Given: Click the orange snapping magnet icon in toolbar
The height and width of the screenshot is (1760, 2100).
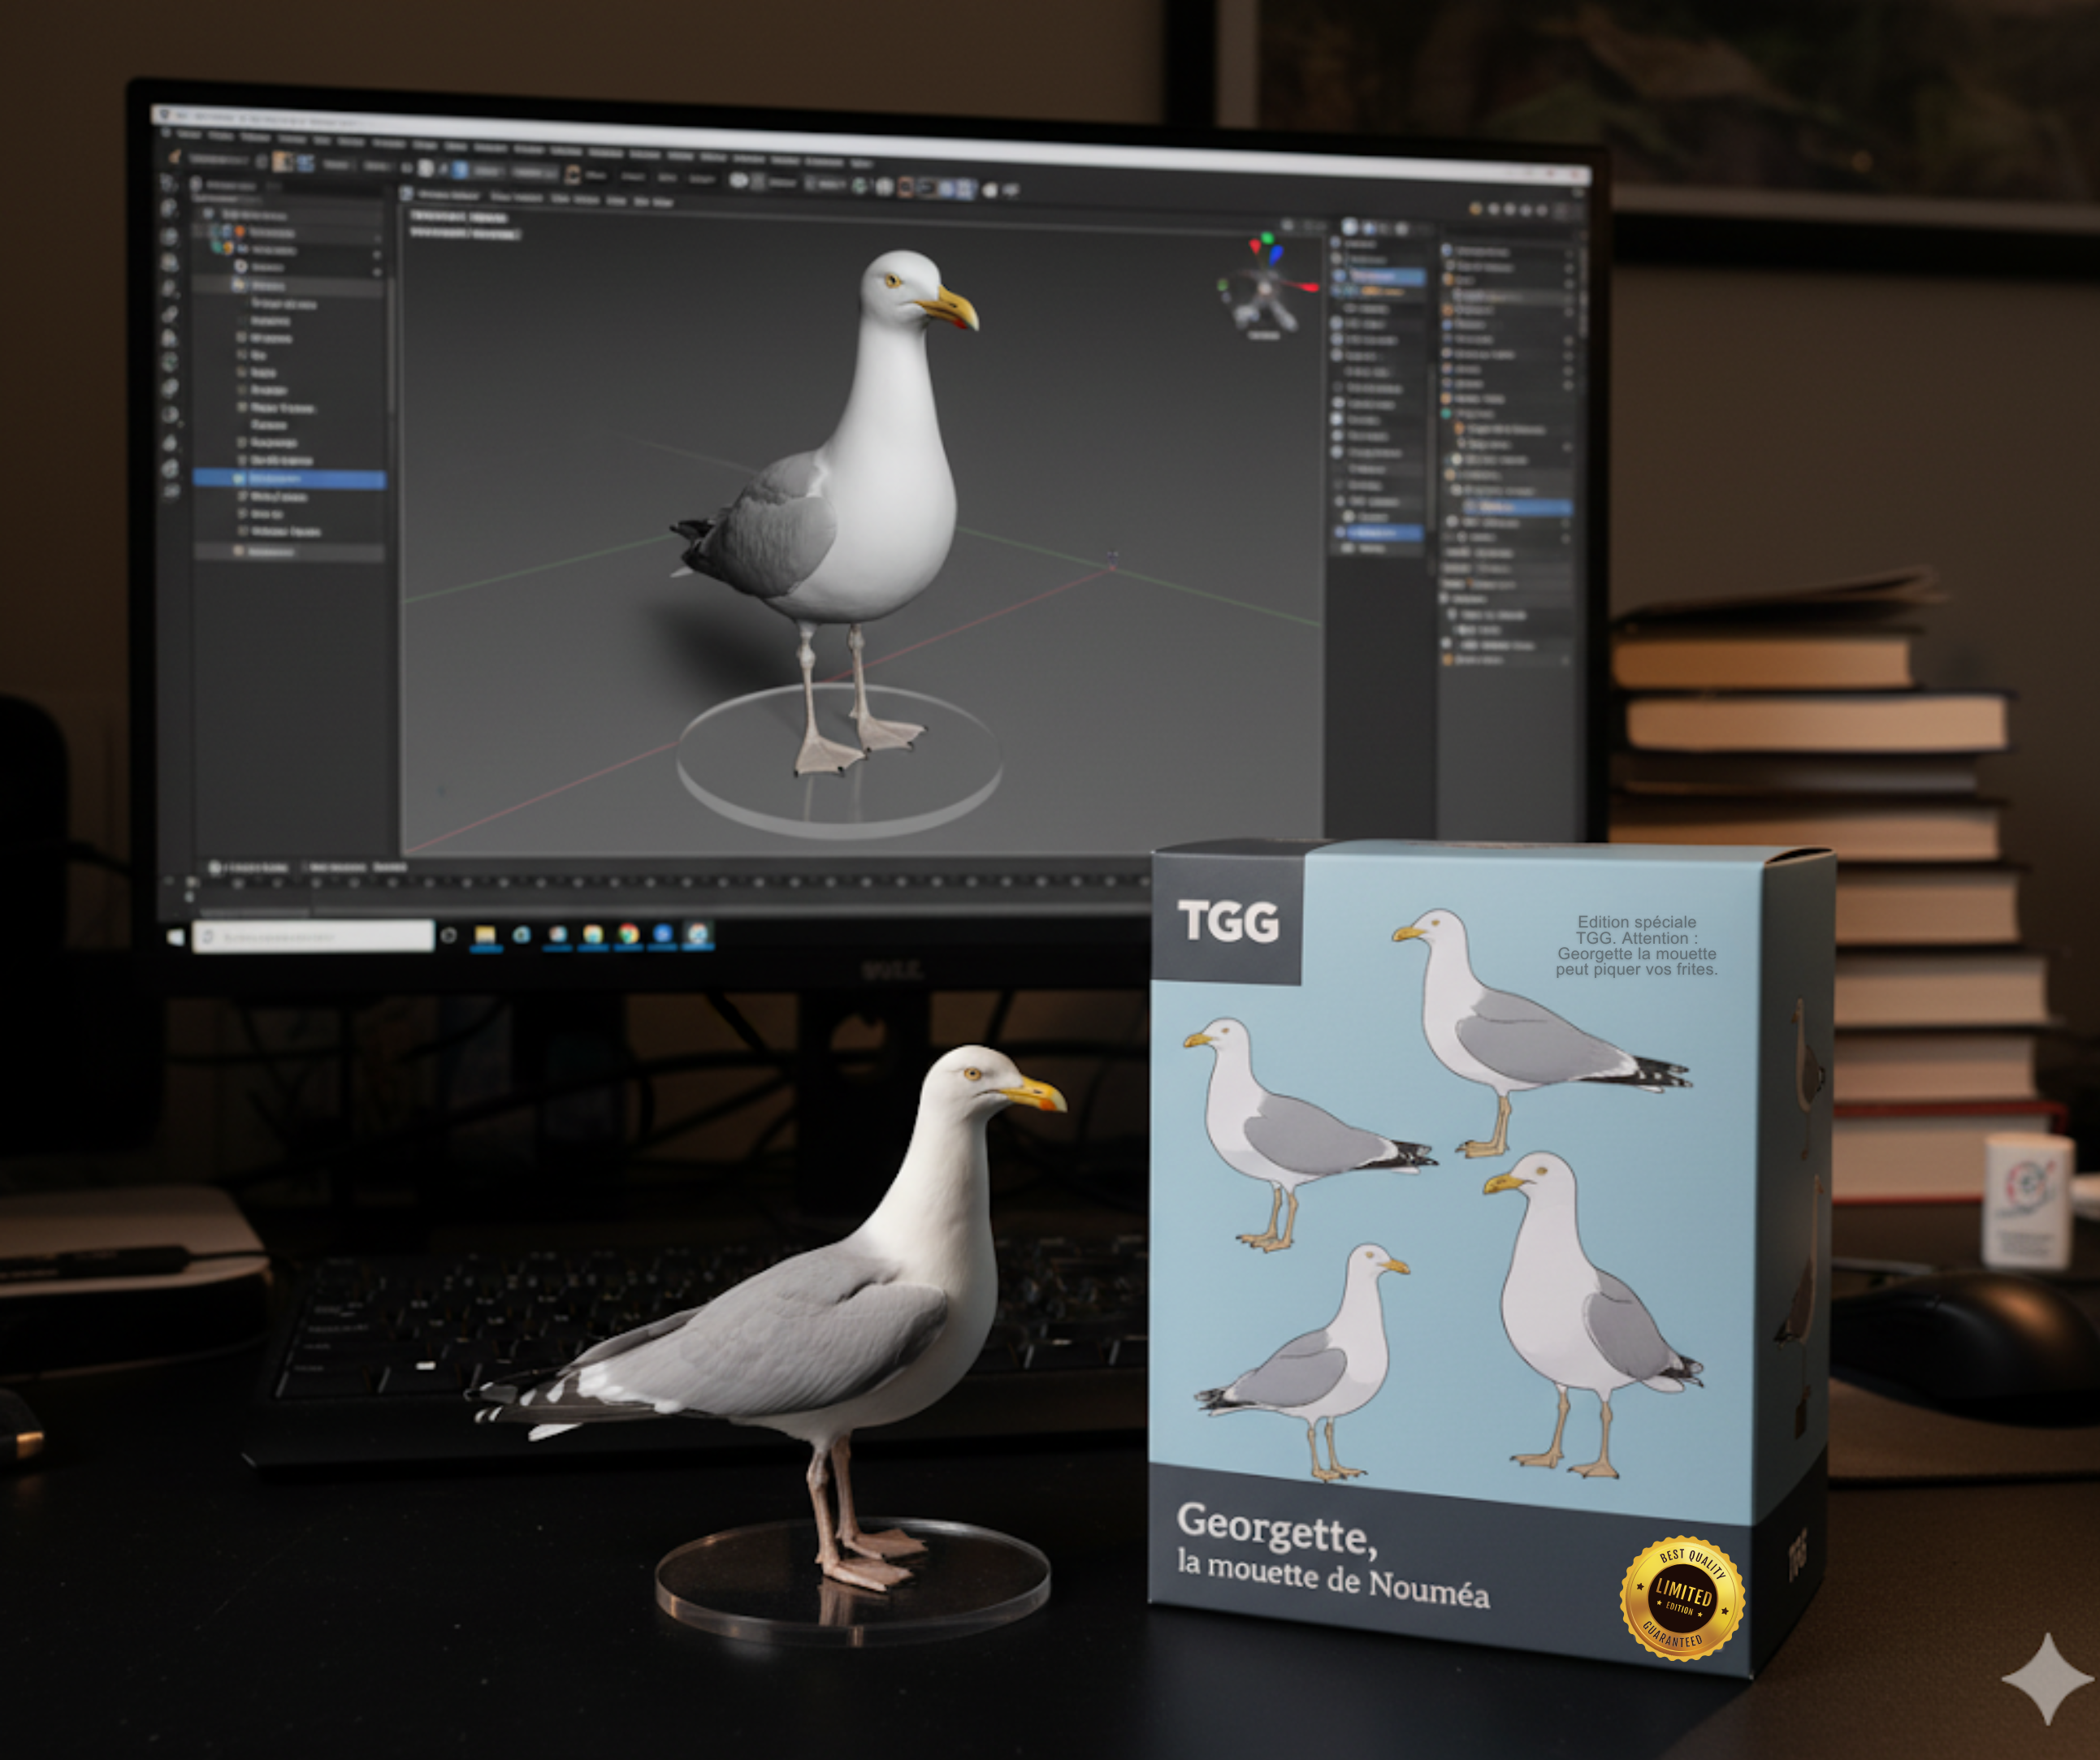Looking at the screenshot, I should pos(572,175).
